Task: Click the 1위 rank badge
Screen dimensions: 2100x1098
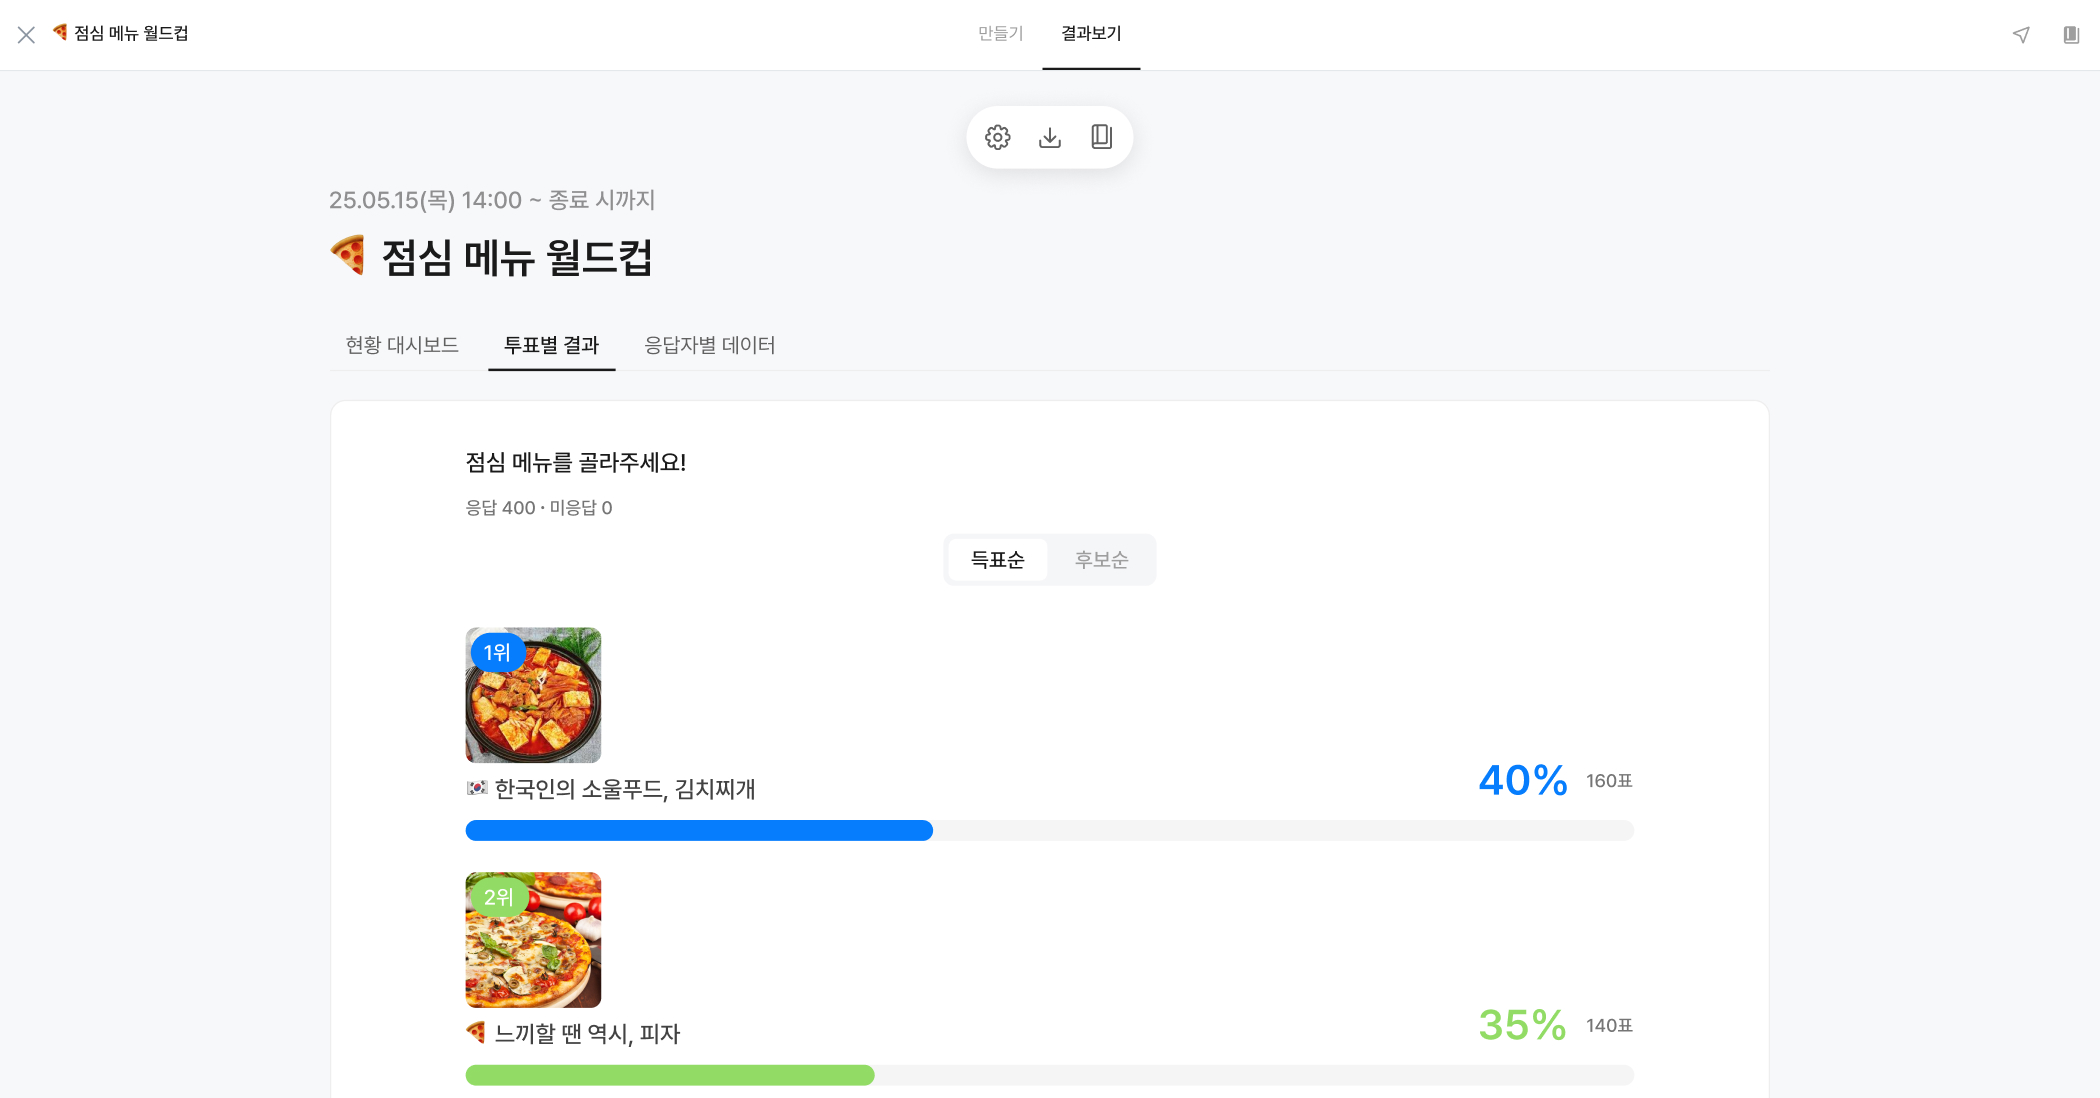Action: (x=497, y=653)
